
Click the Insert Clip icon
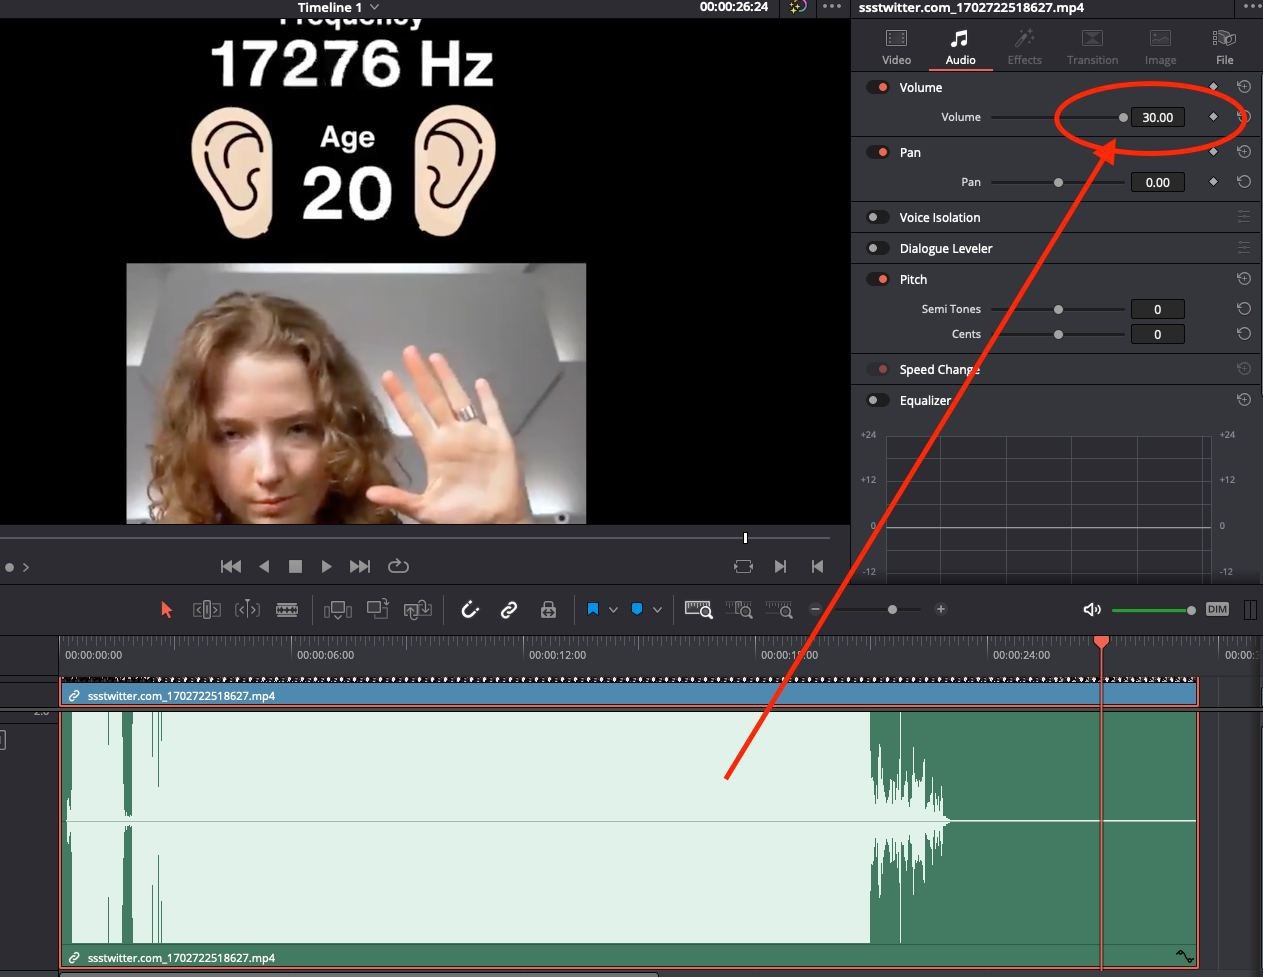pos(338,609)
